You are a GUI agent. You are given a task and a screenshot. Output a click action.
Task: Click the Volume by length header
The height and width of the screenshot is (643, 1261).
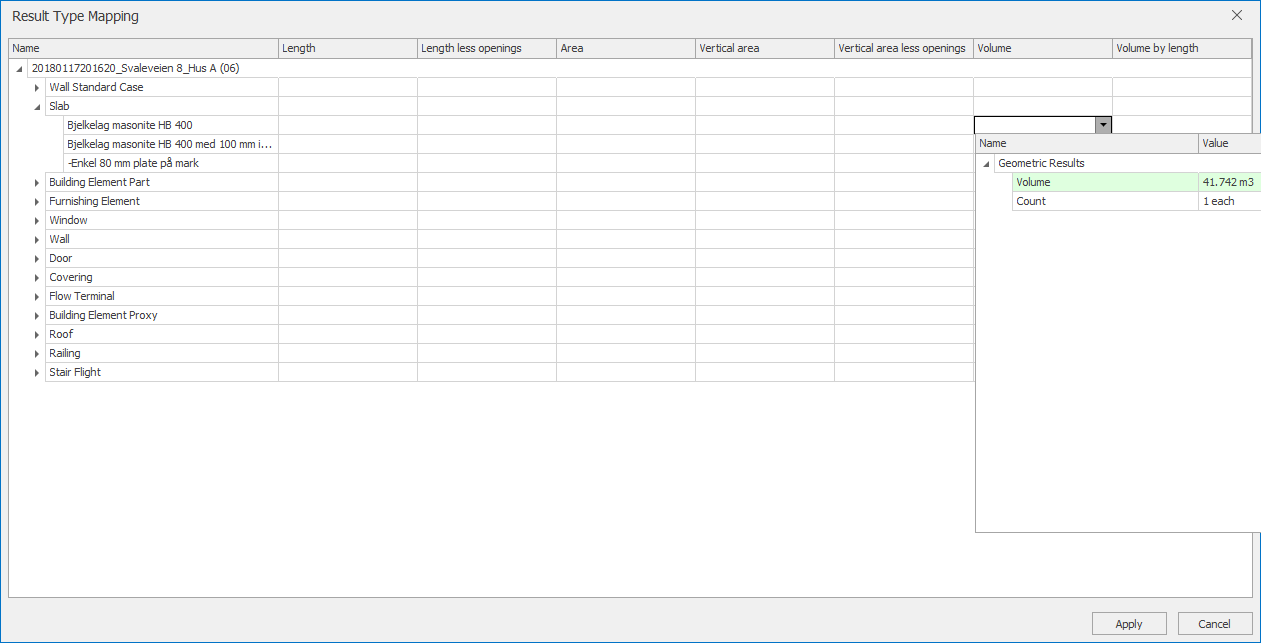pyautogui.click(x=1180, y=48)
